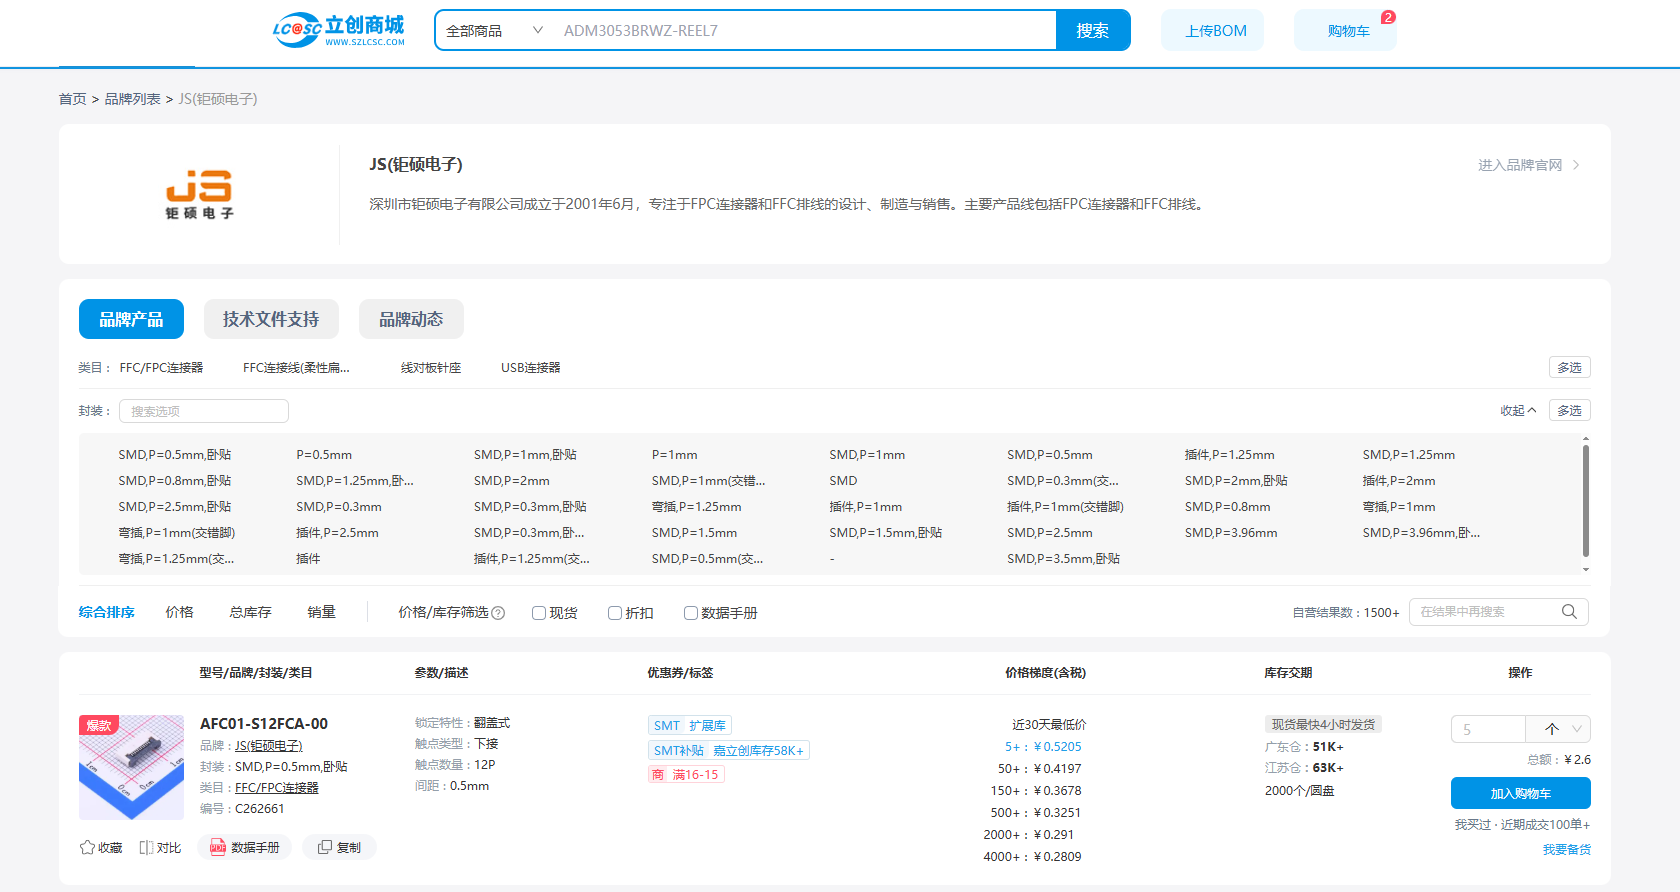Open 品牌列表 breadcrumb link
Screen dimensions: 1680x892
coord(132,99)
